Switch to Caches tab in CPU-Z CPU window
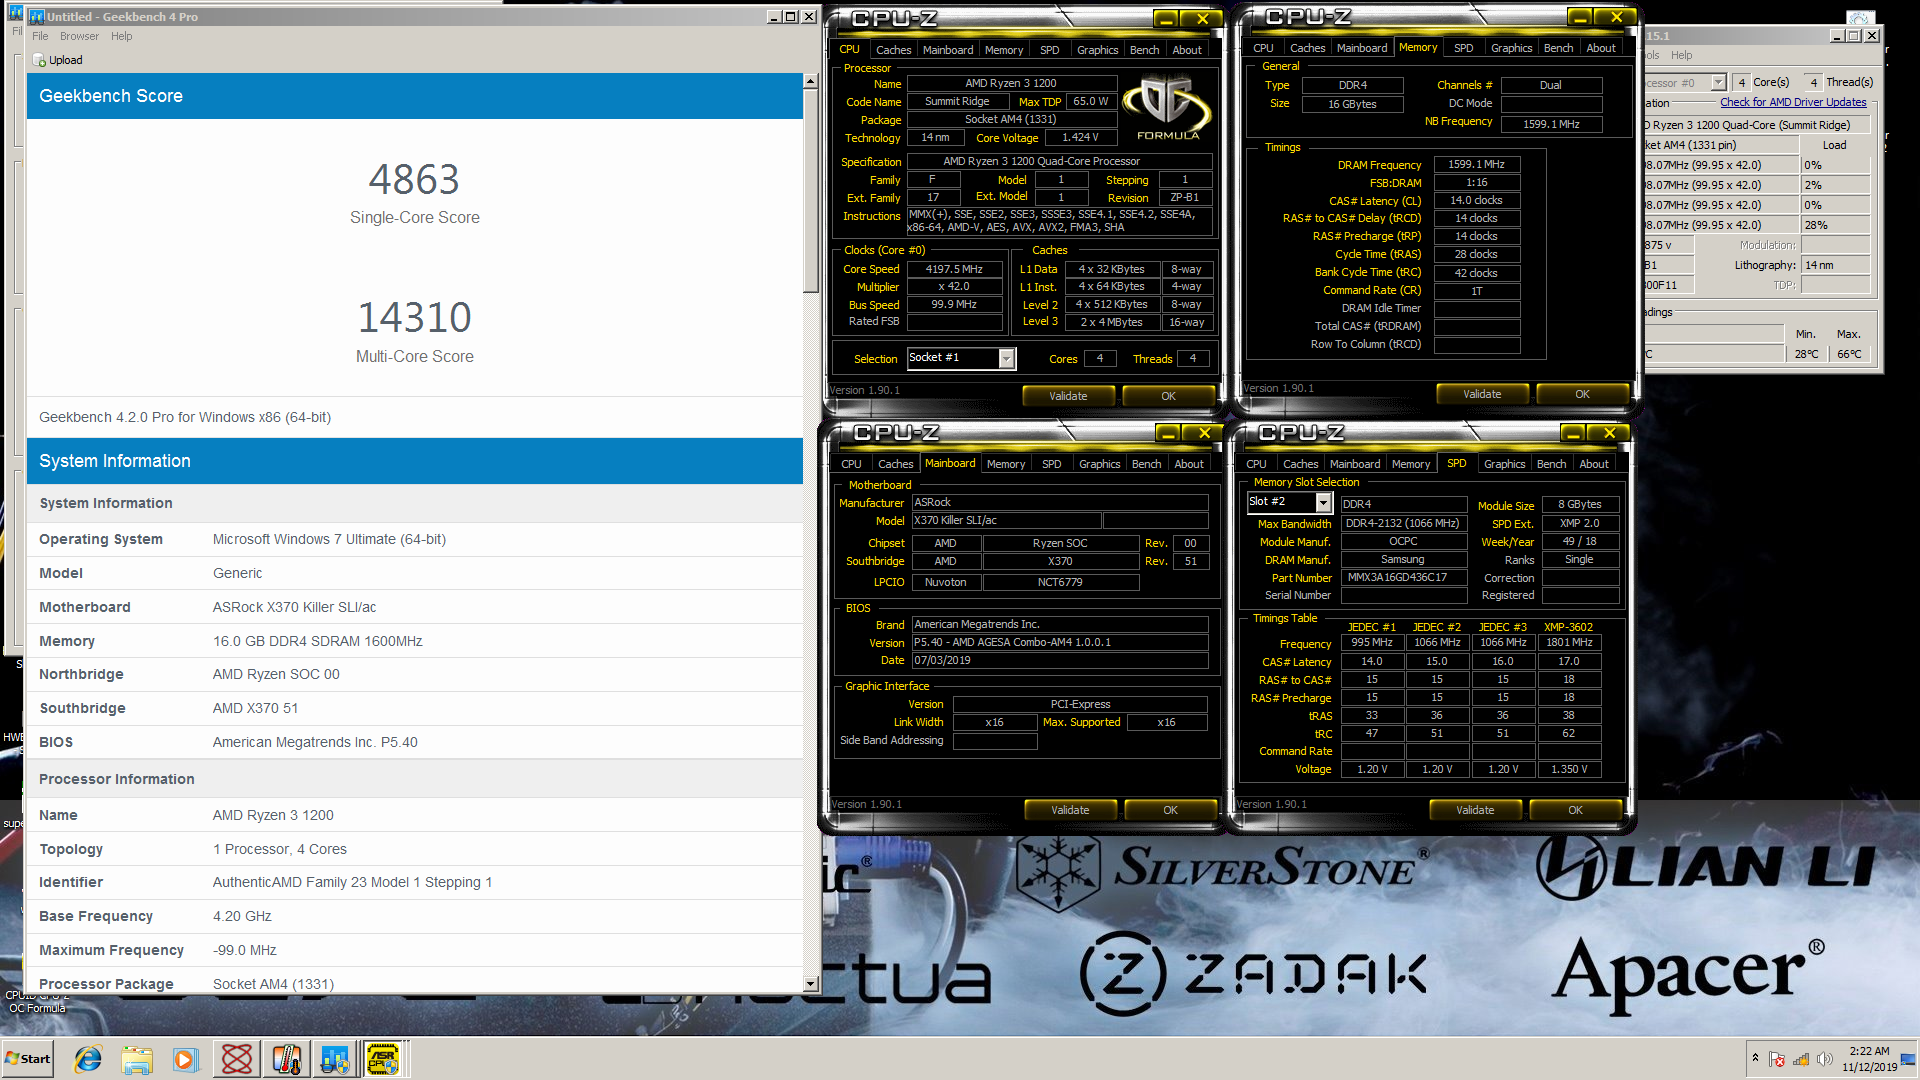The width and height of the screenshot is (1920, 1080). click(893, 50)
